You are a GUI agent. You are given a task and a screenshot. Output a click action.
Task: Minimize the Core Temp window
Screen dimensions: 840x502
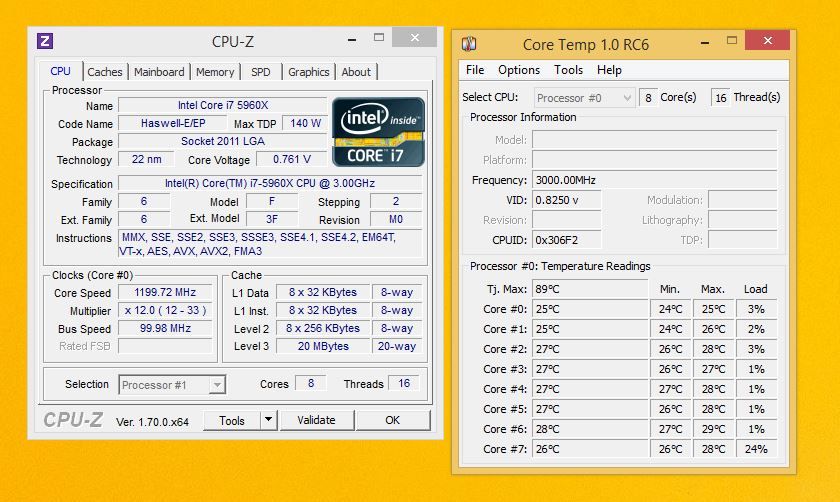point(705,42)
